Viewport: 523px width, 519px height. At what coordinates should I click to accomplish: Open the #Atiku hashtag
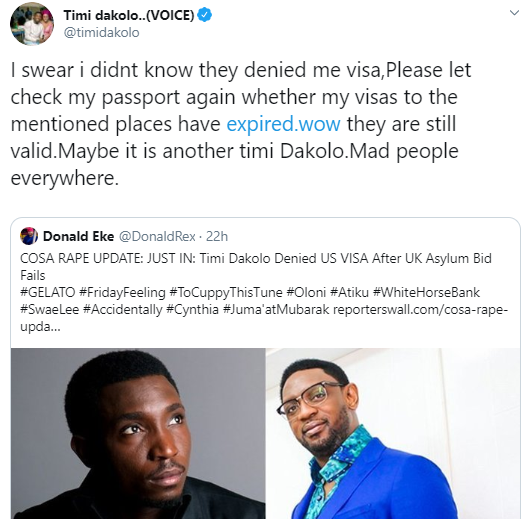349,293
